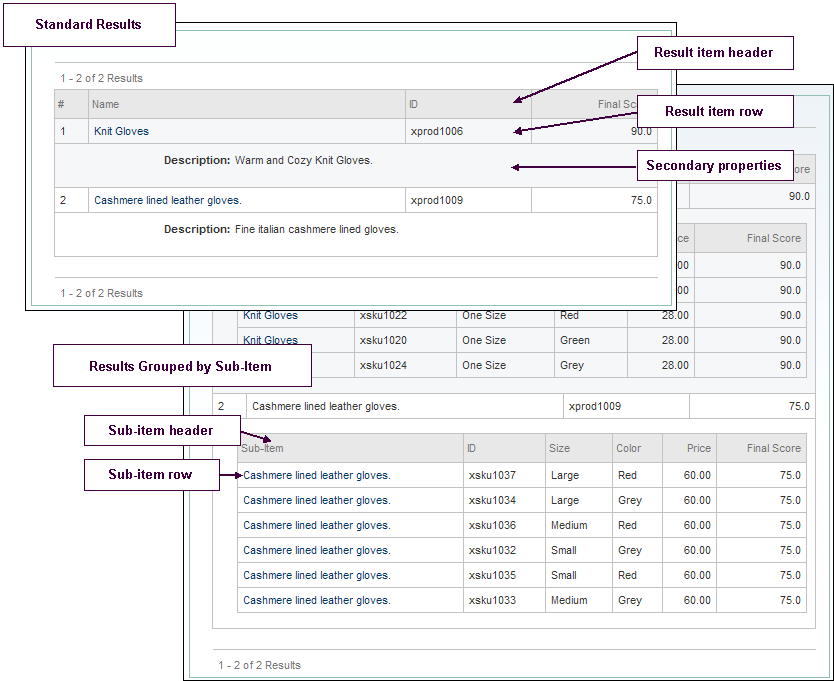834x681 pixels.
Task: Open the Cashmere gloves link in the xsku1036 row
Action: point(316,526)
